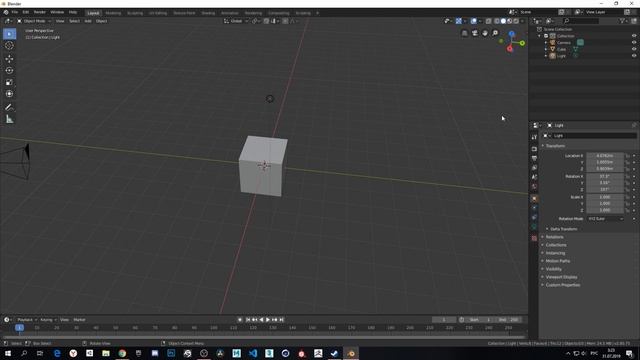This screenshot has height=360, width=640.
Task: Switch to wireframe shading mode
Action: click(497, 21)
